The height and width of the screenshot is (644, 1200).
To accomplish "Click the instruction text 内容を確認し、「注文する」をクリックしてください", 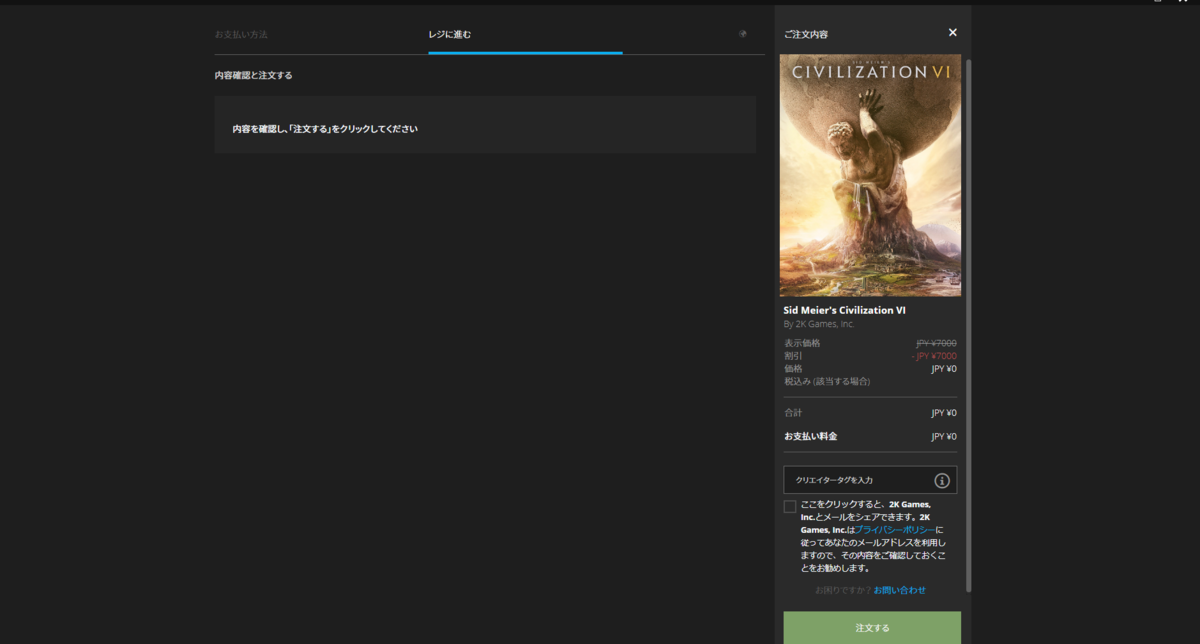I will point(325,129).
